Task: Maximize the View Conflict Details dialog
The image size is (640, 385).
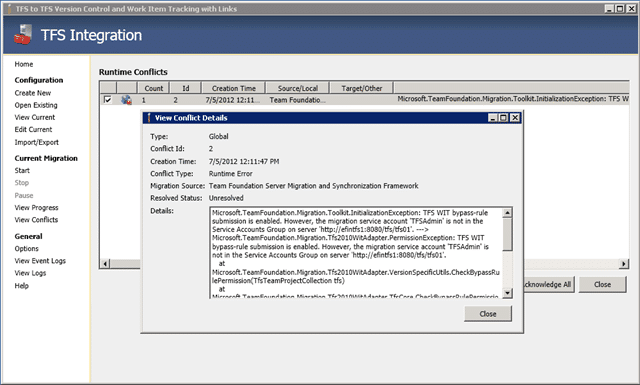Action: pyautogui.click(x=504, y=118)
